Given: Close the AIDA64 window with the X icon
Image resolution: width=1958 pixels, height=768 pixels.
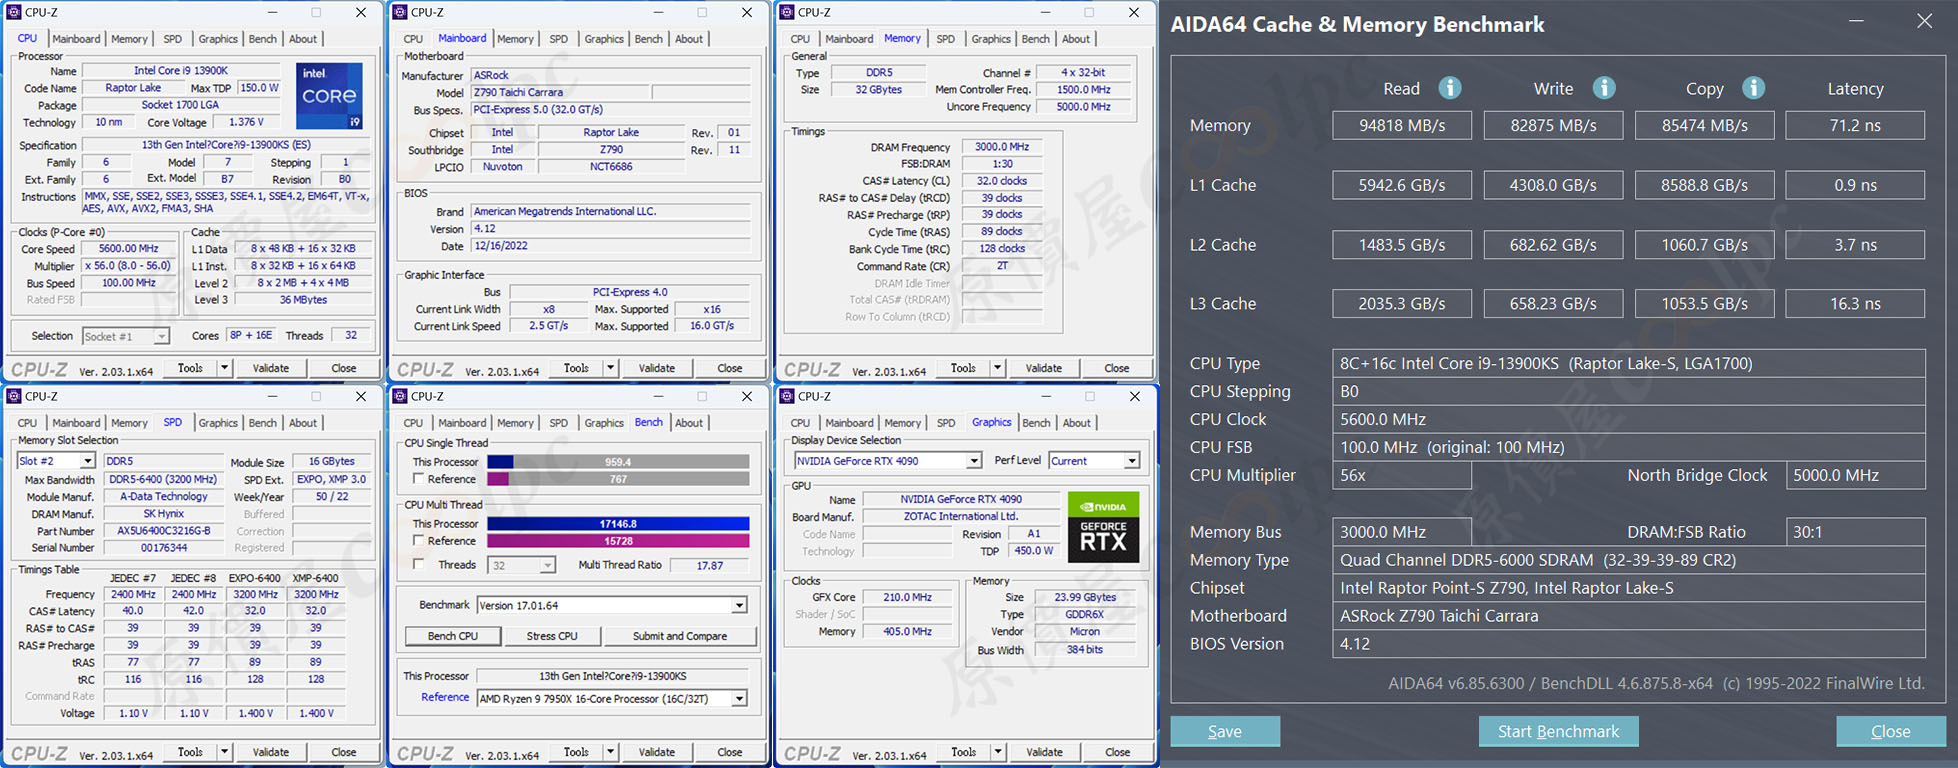Looking at the screenshot, I should (x=1924, y=21).
